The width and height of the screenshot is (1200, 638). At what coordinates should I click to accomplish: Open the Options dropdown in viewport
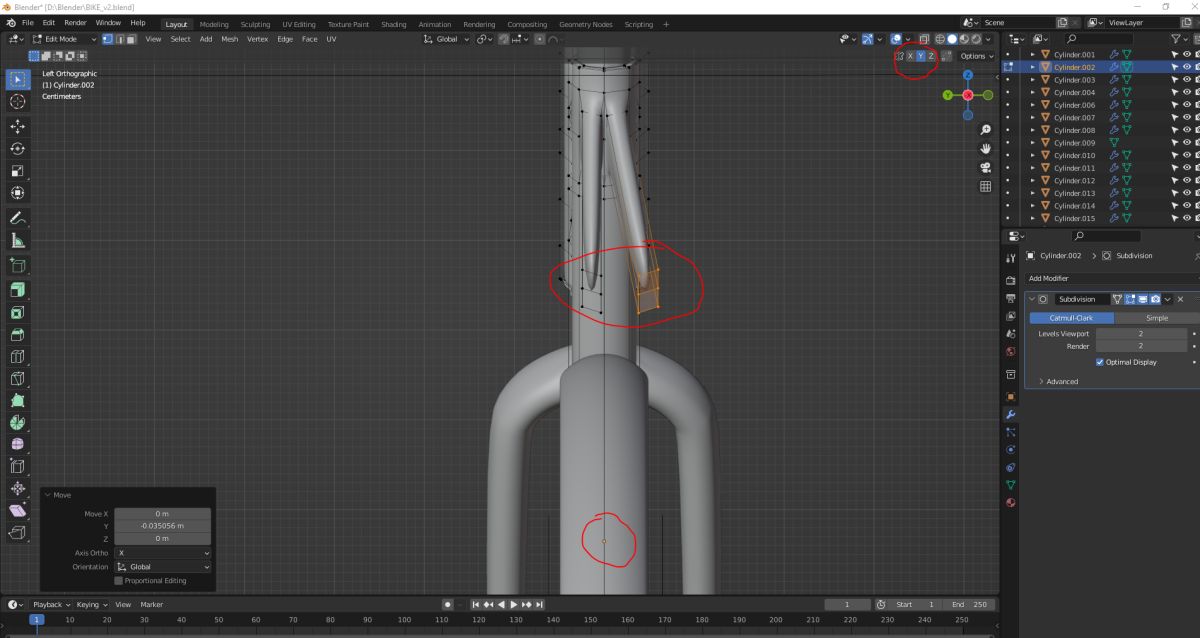[x=976, y=56]
